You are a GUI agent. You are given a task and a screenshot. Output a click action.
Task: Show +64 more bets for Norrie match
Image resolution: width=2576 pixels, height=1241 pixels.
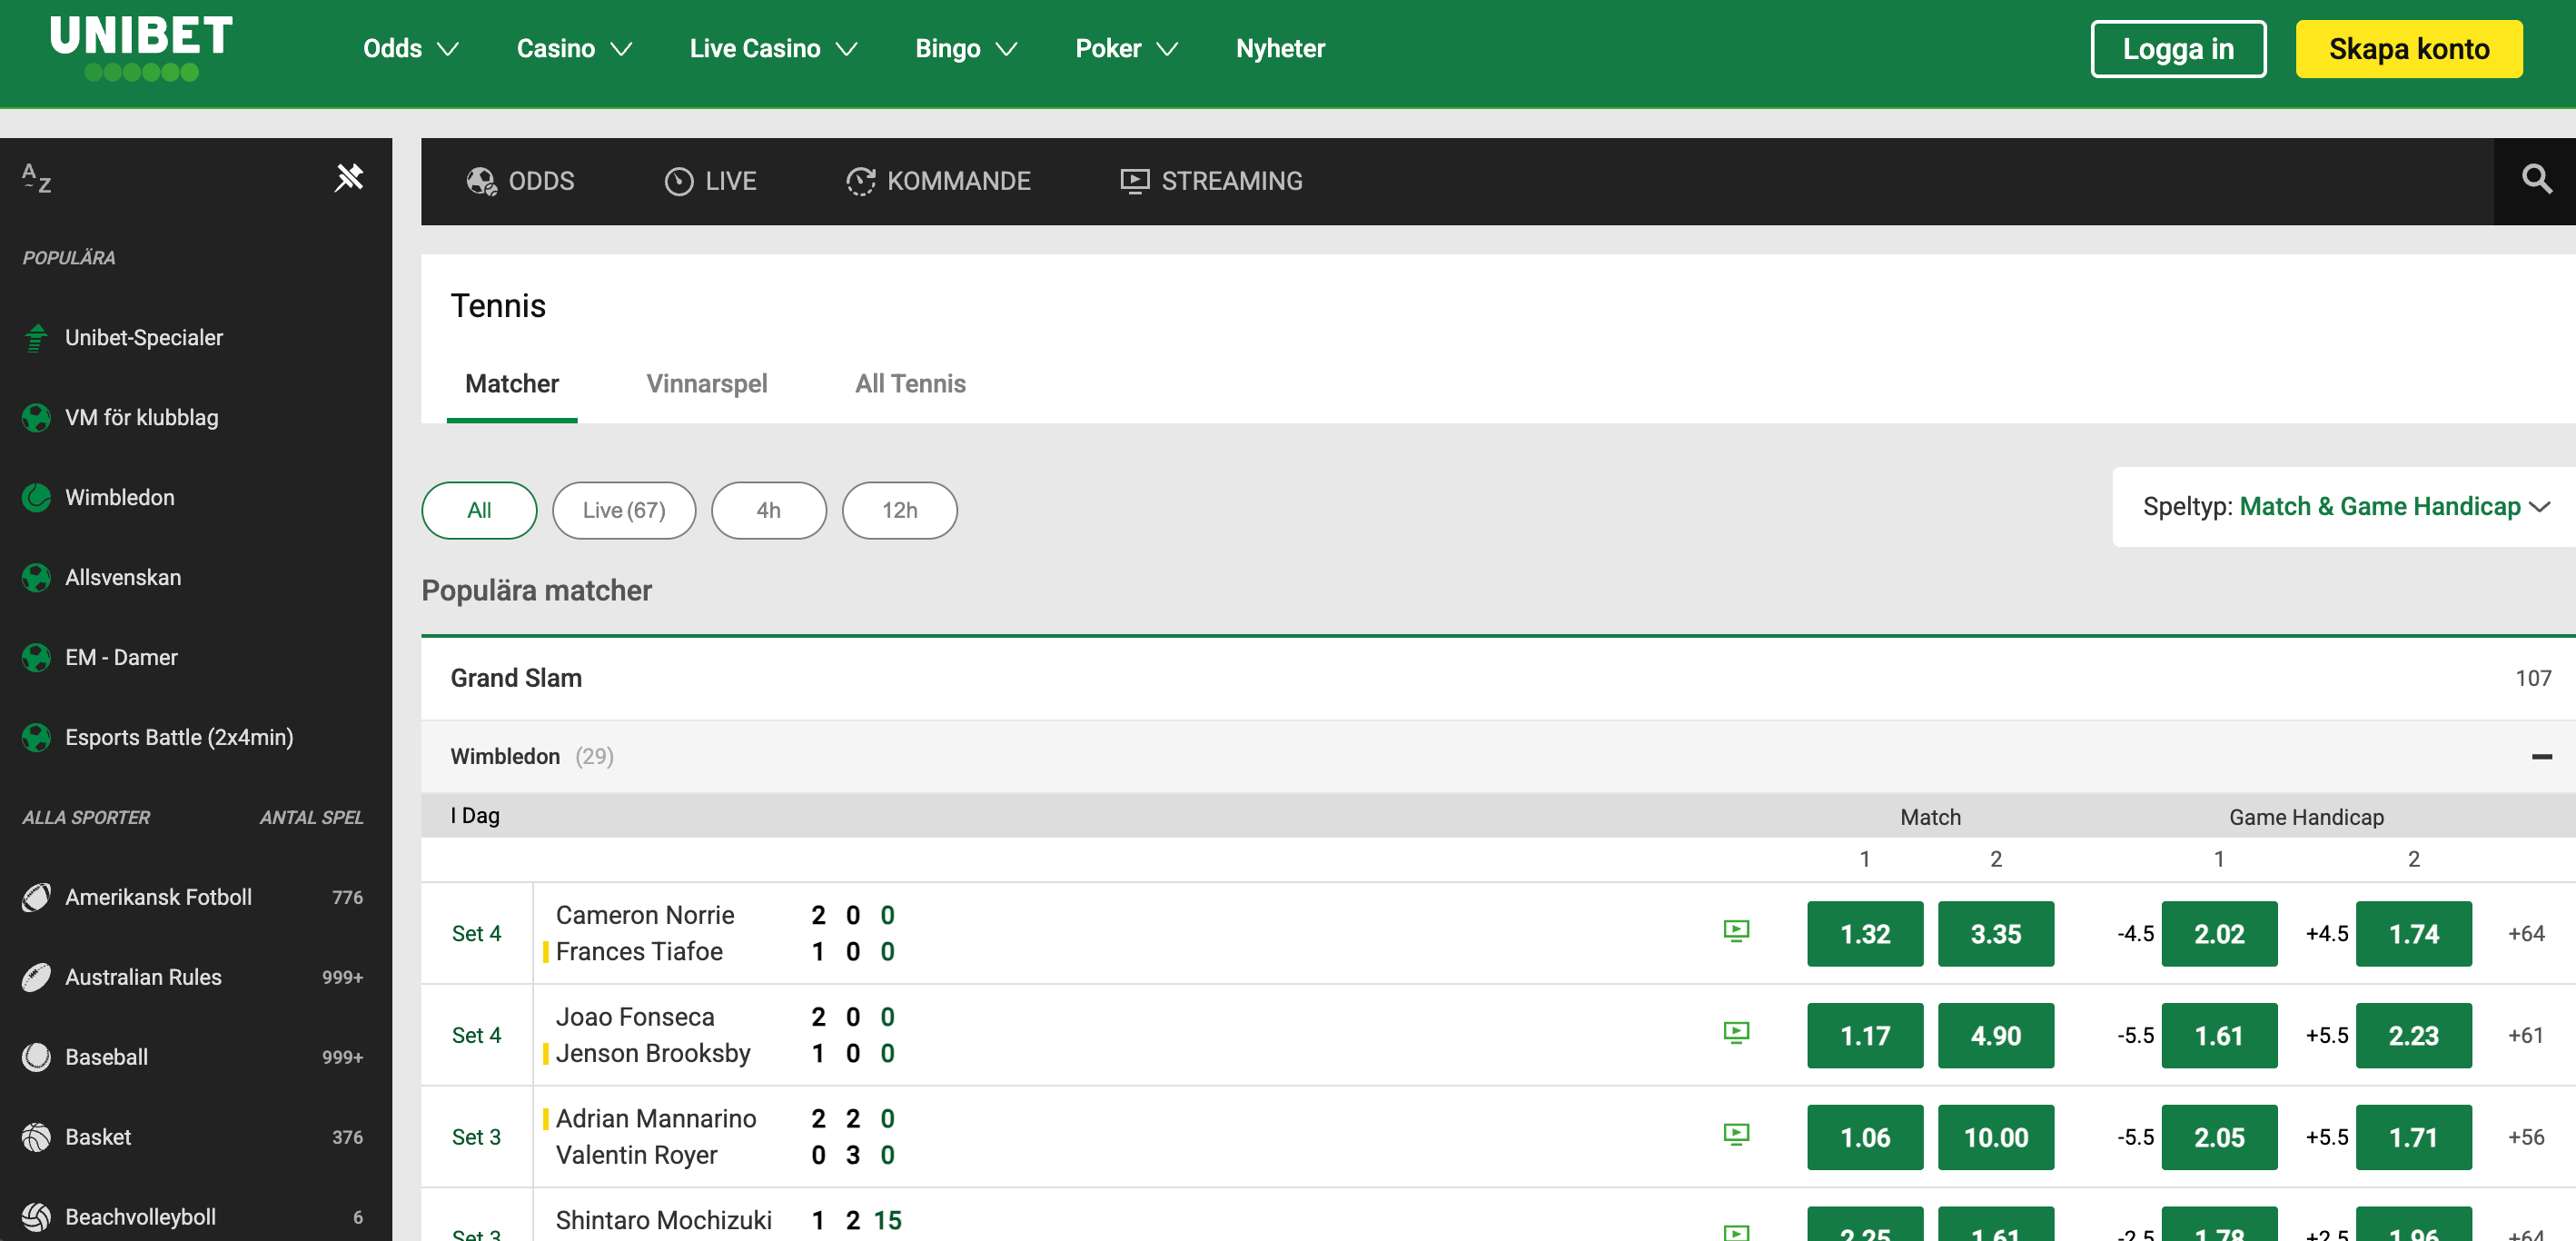click(x=2525, y=934)
